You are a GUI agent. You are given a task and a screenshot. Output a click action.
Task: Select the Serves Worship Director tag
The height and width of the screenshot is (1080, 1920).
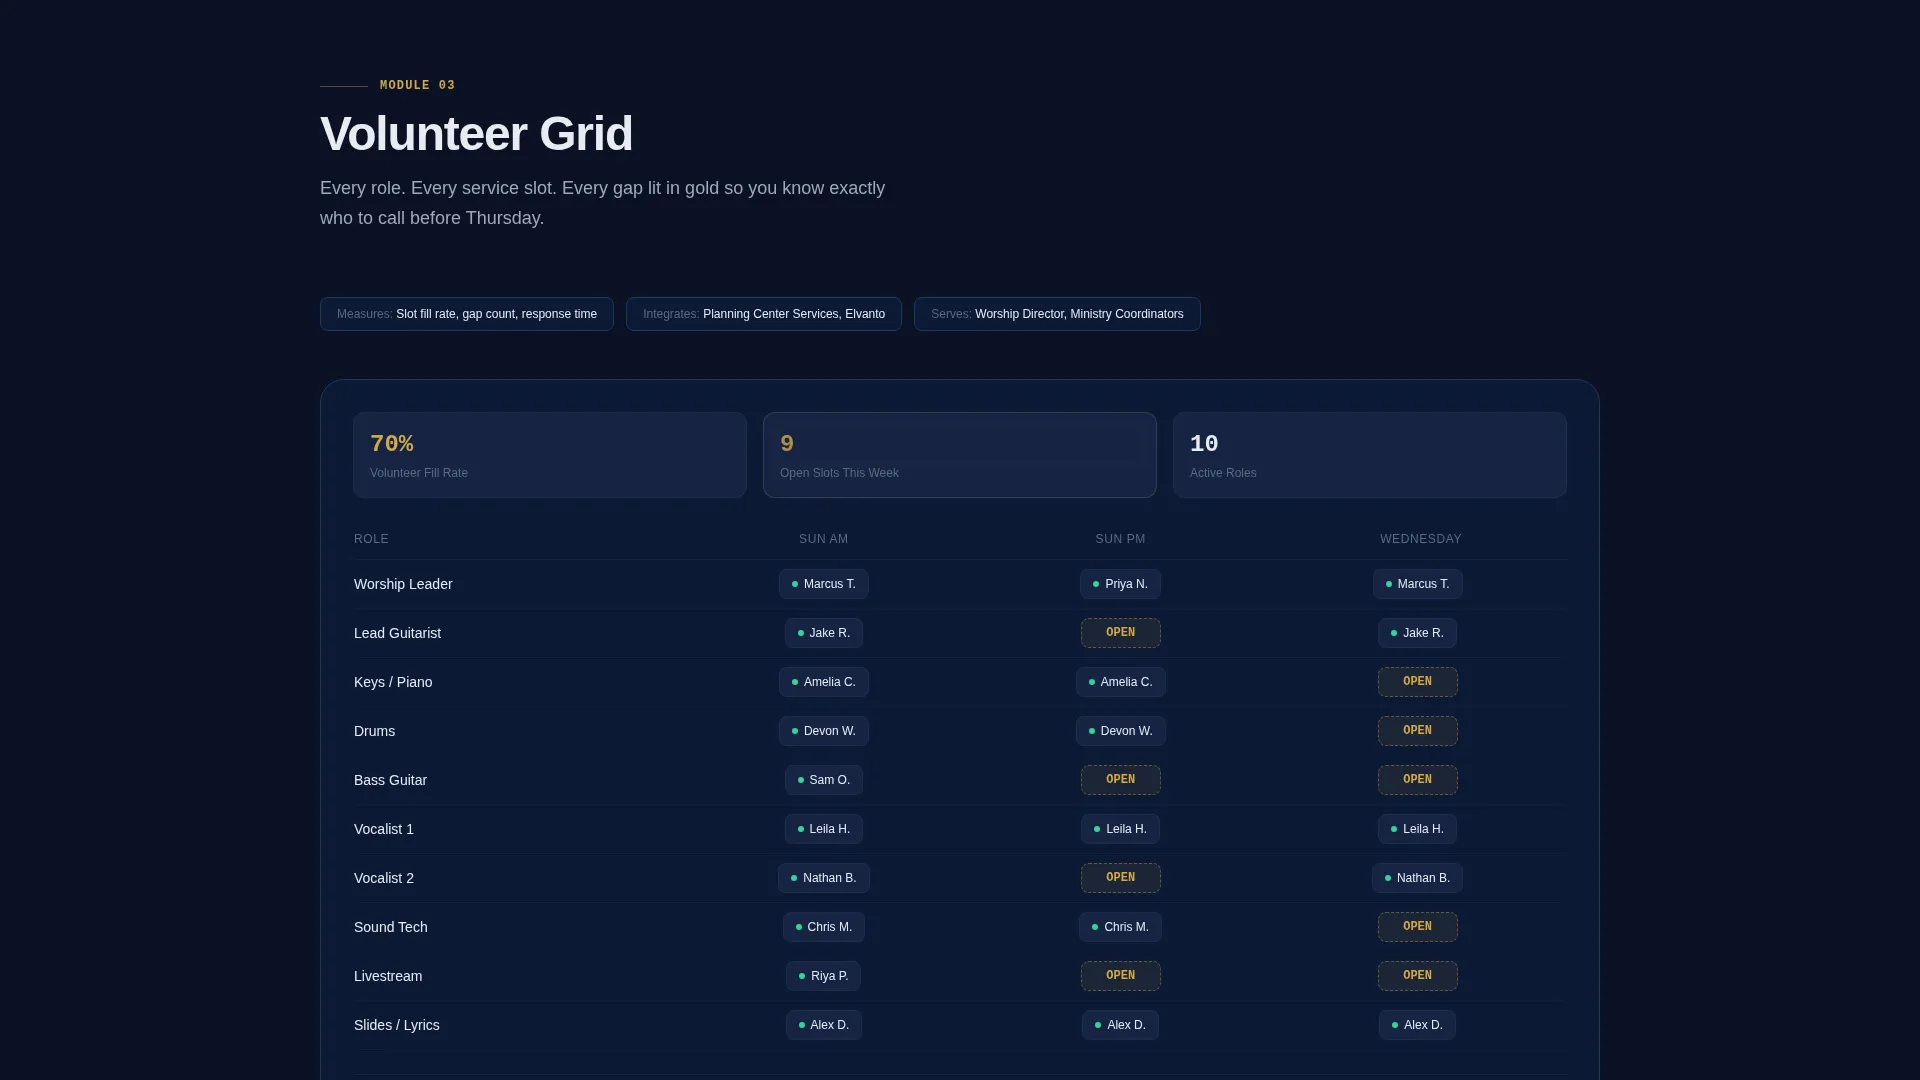tap(1057, 314)
